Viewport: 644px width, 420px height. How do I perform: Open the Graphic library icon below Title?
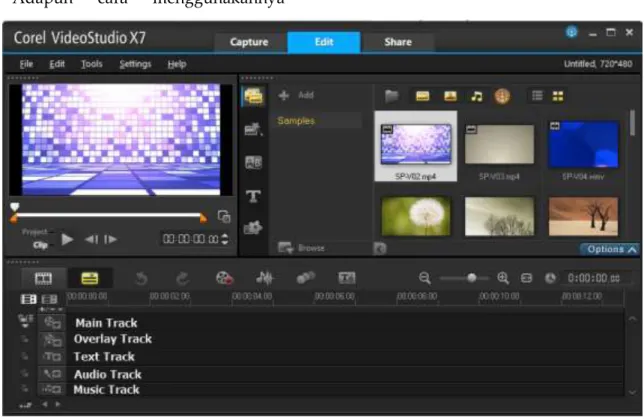(x=253, y=227)
